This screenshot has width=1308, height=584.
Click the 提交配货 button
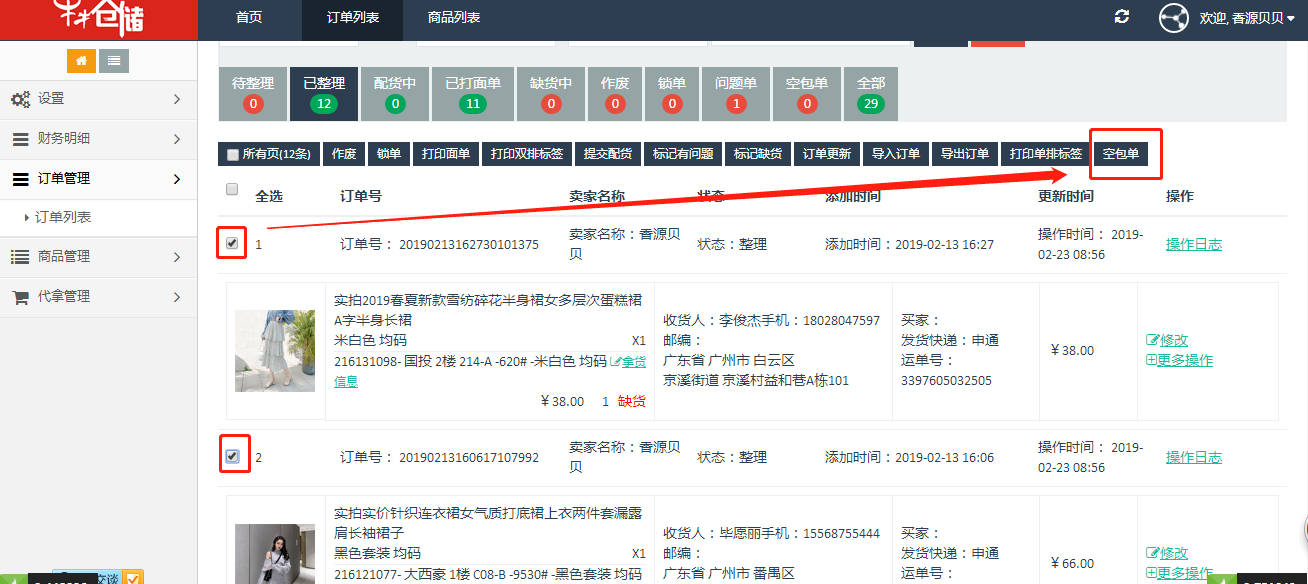[x=608, y=154]
